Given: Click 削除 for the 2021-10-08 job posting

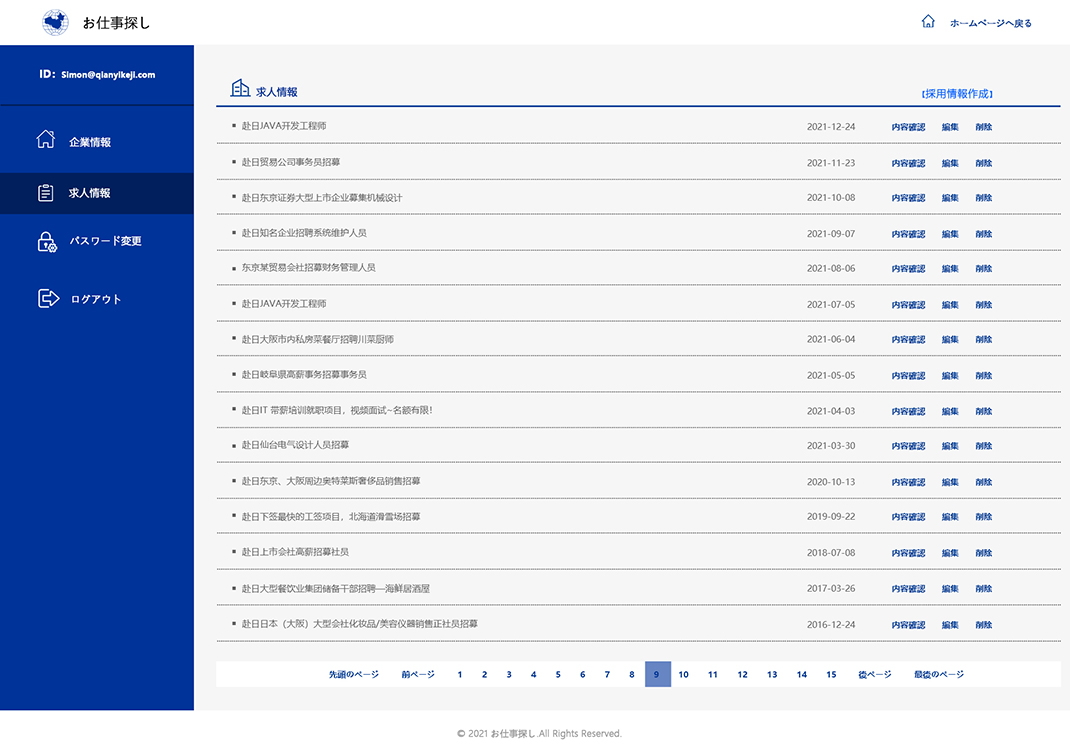Looking at the screenshot, I should pos(984,198).
